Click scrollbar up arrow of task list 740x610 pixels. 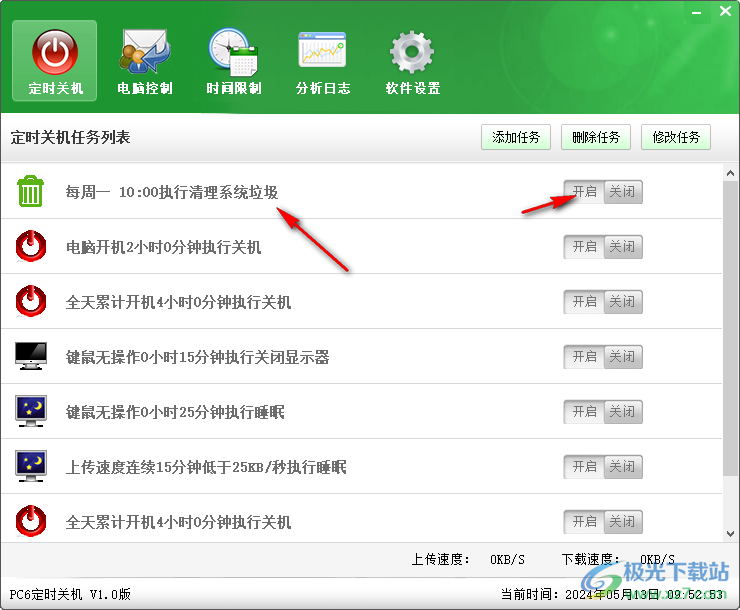[731, 173]
